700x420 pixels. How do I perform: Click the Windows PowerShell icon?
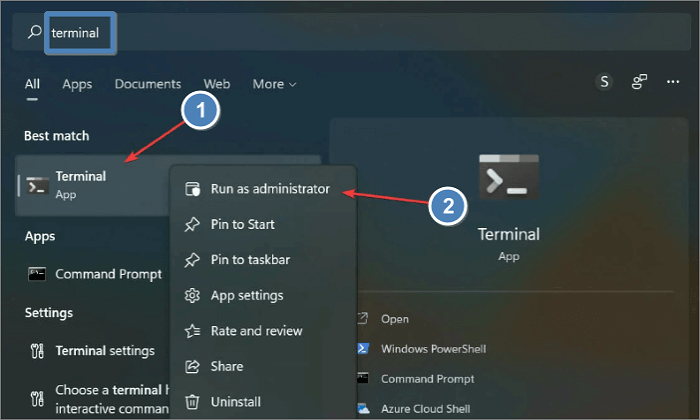pos(363,349)
